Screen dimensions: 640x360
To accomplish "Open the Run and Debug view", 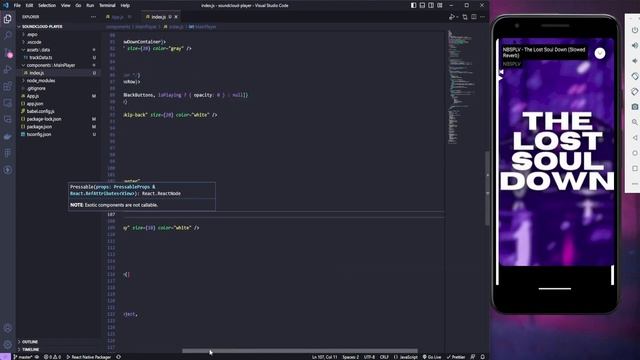I will click(7, 69).
